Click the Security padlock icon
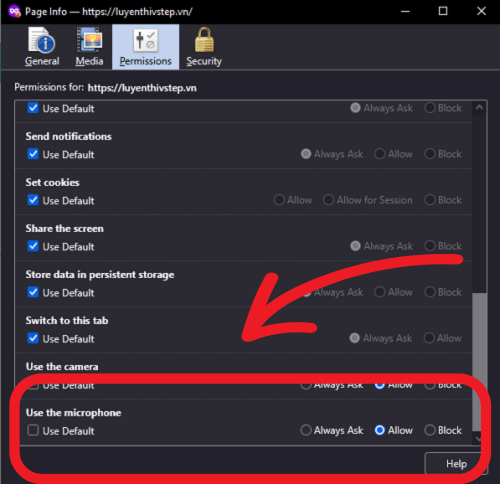Screen dimensions: 500x484 pyautogui.click(x=204, y=40)
